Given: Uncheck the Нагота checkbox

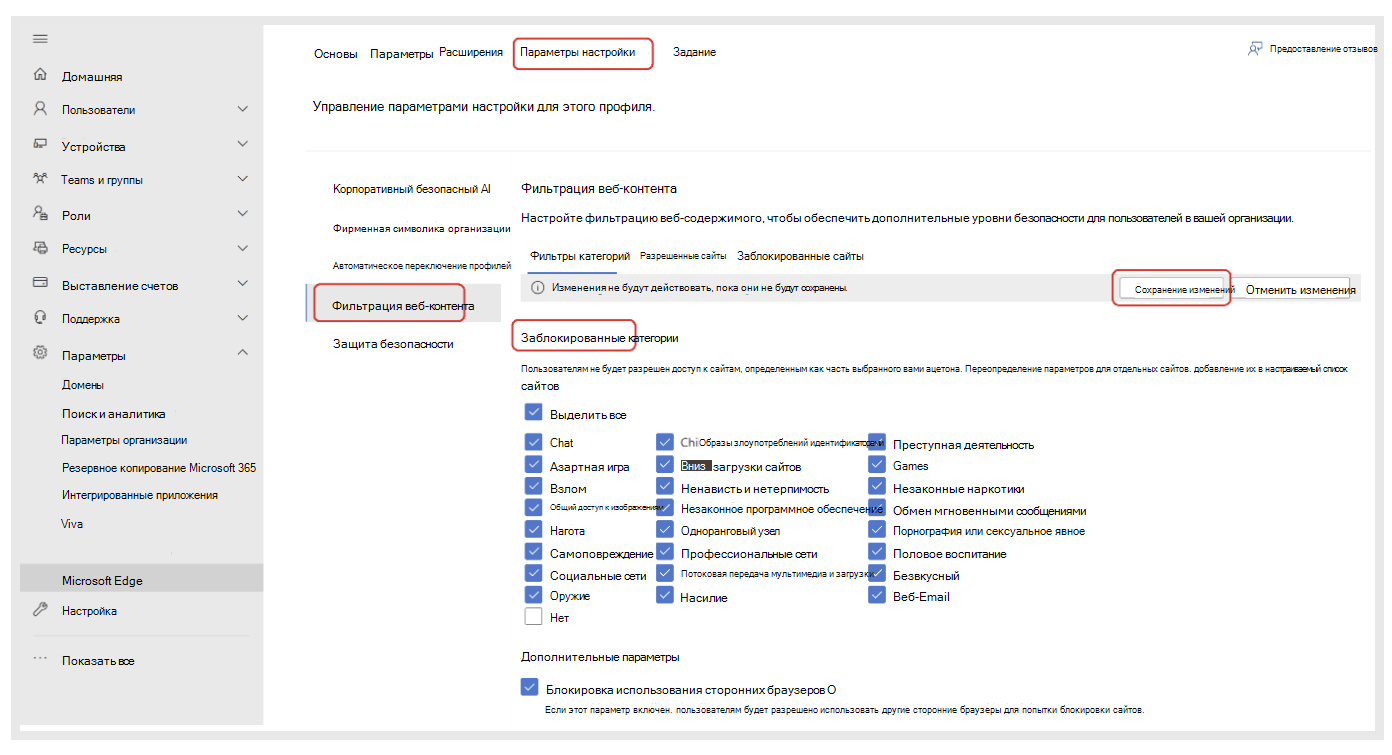Looking at the screenshot, I should point(533,530).
